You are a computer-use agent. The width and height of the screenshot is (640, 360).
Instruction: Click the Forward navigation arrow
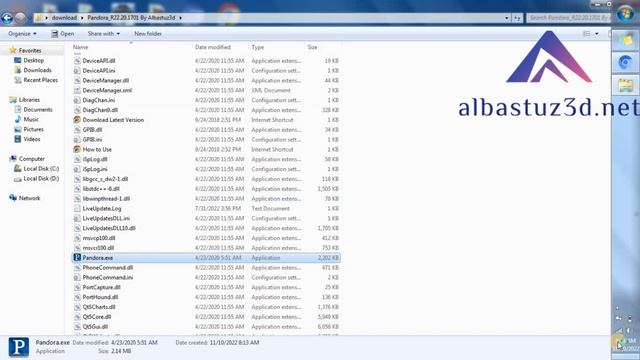[20, 18]
